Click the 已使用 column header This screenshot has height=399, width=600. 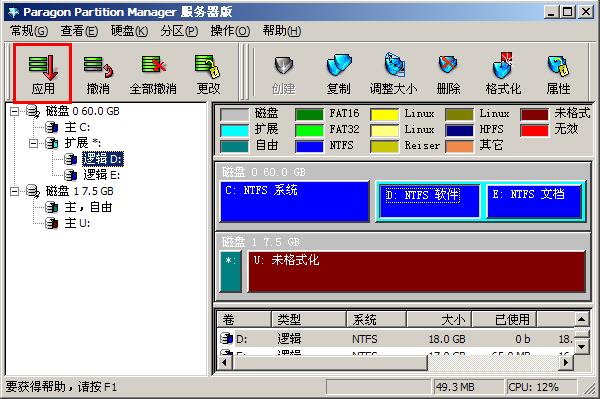(504, 319)
